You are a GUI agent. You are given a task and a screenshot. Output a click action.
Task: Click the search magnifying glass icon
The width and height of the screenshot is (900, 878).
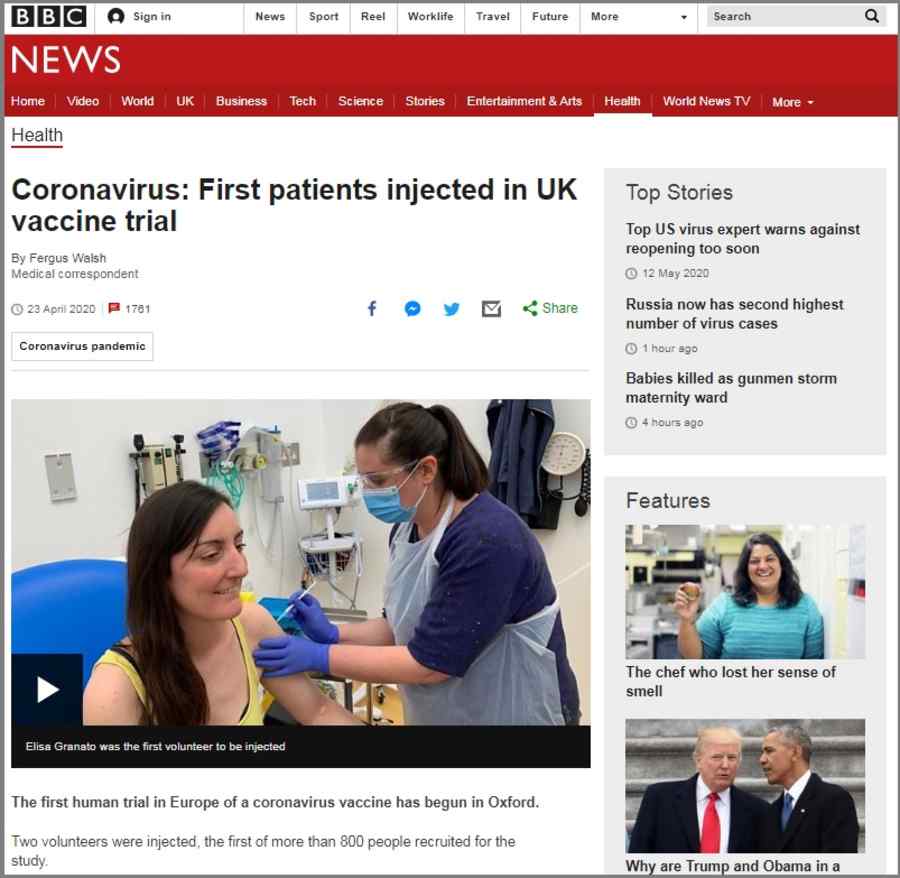tap(871, 16)
